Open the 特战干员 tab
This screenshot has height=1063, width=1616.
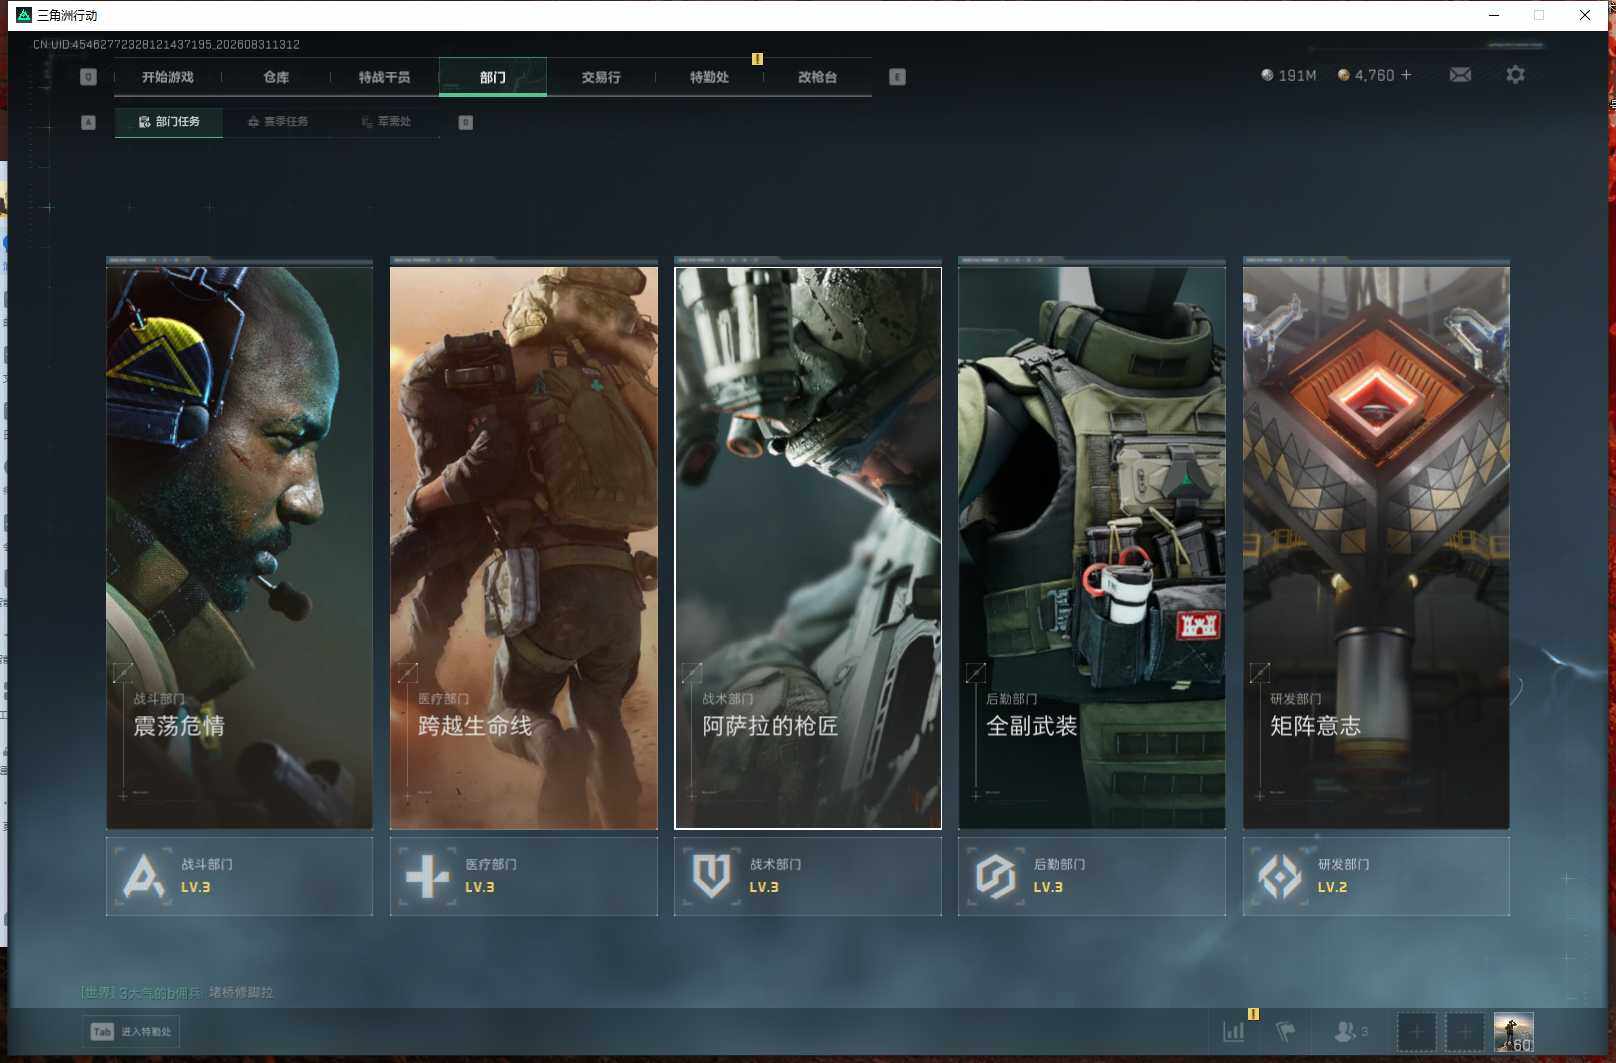pos(384,77)
